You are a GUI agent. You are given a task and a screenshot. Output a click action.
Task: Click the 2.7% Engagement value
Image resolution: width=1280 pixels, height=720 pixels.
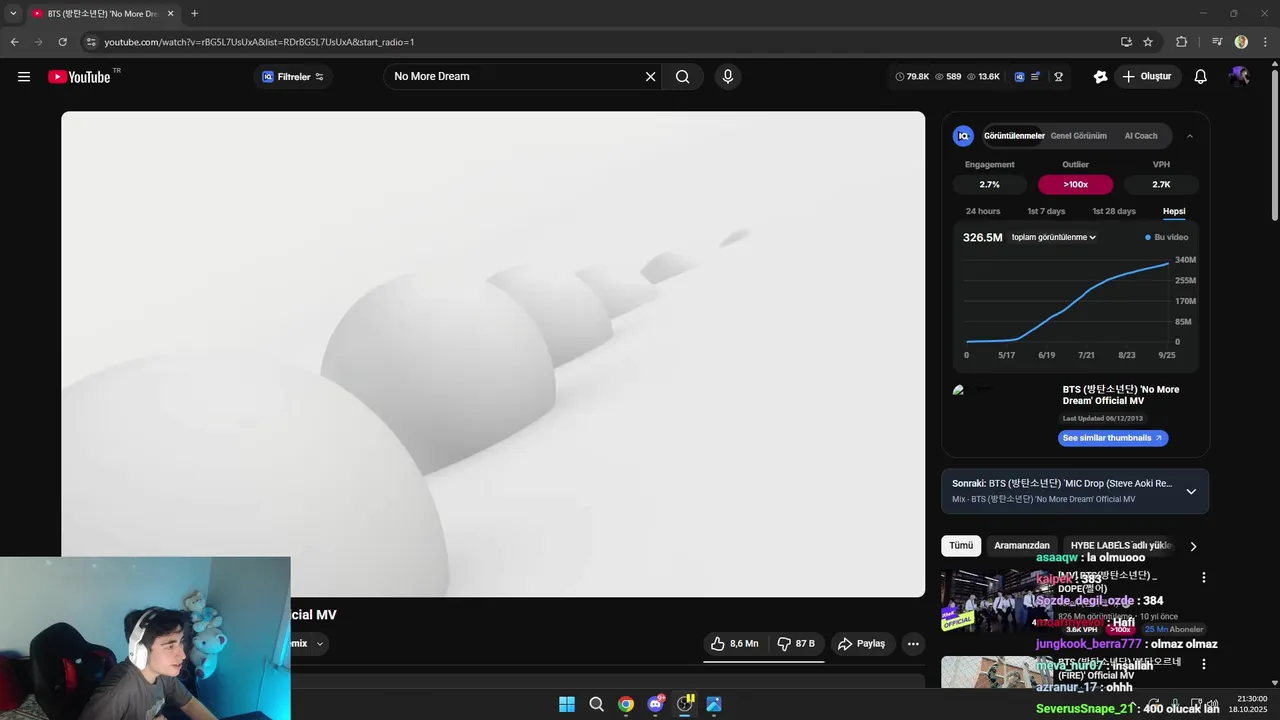point(989,184)
